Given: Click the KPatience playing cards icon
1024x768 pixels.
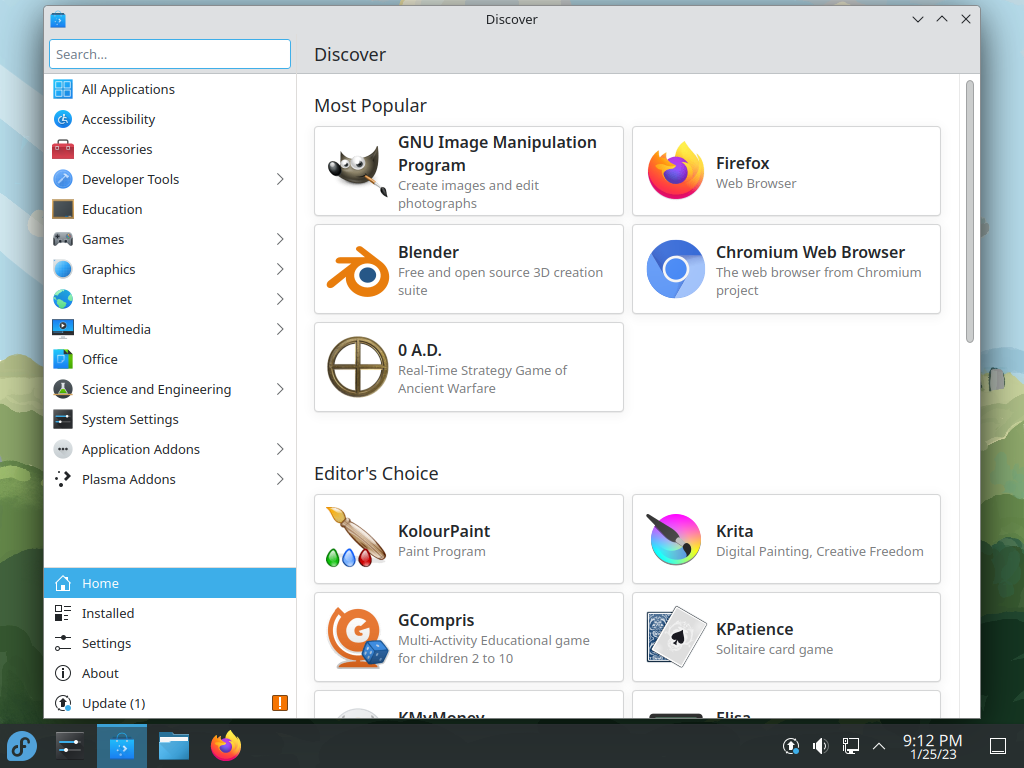Looking at the screenshot, I should 676,637.
